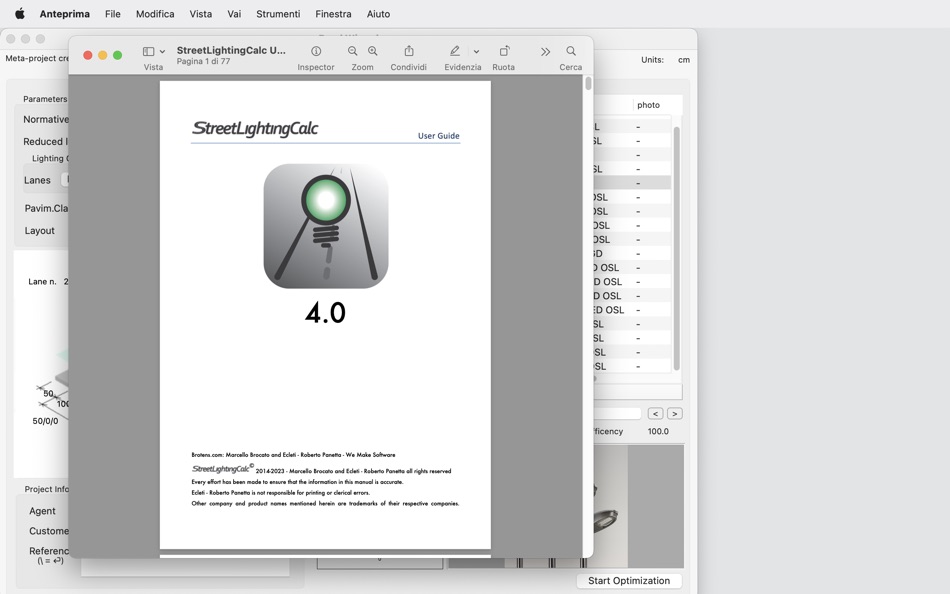The image size is (950, 594).
Task: Open the Strumenti menu
Action: (x=278, y=13)
